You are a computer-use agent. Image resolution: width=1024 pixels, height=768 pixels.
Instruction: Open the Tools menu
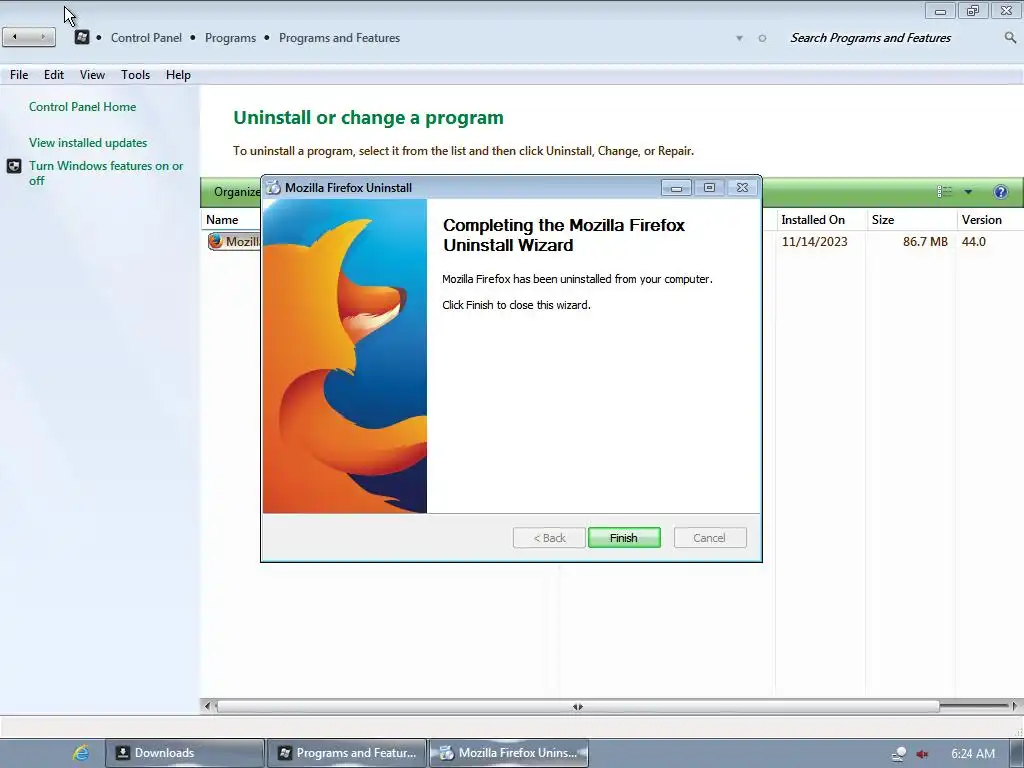coord(135,74)
